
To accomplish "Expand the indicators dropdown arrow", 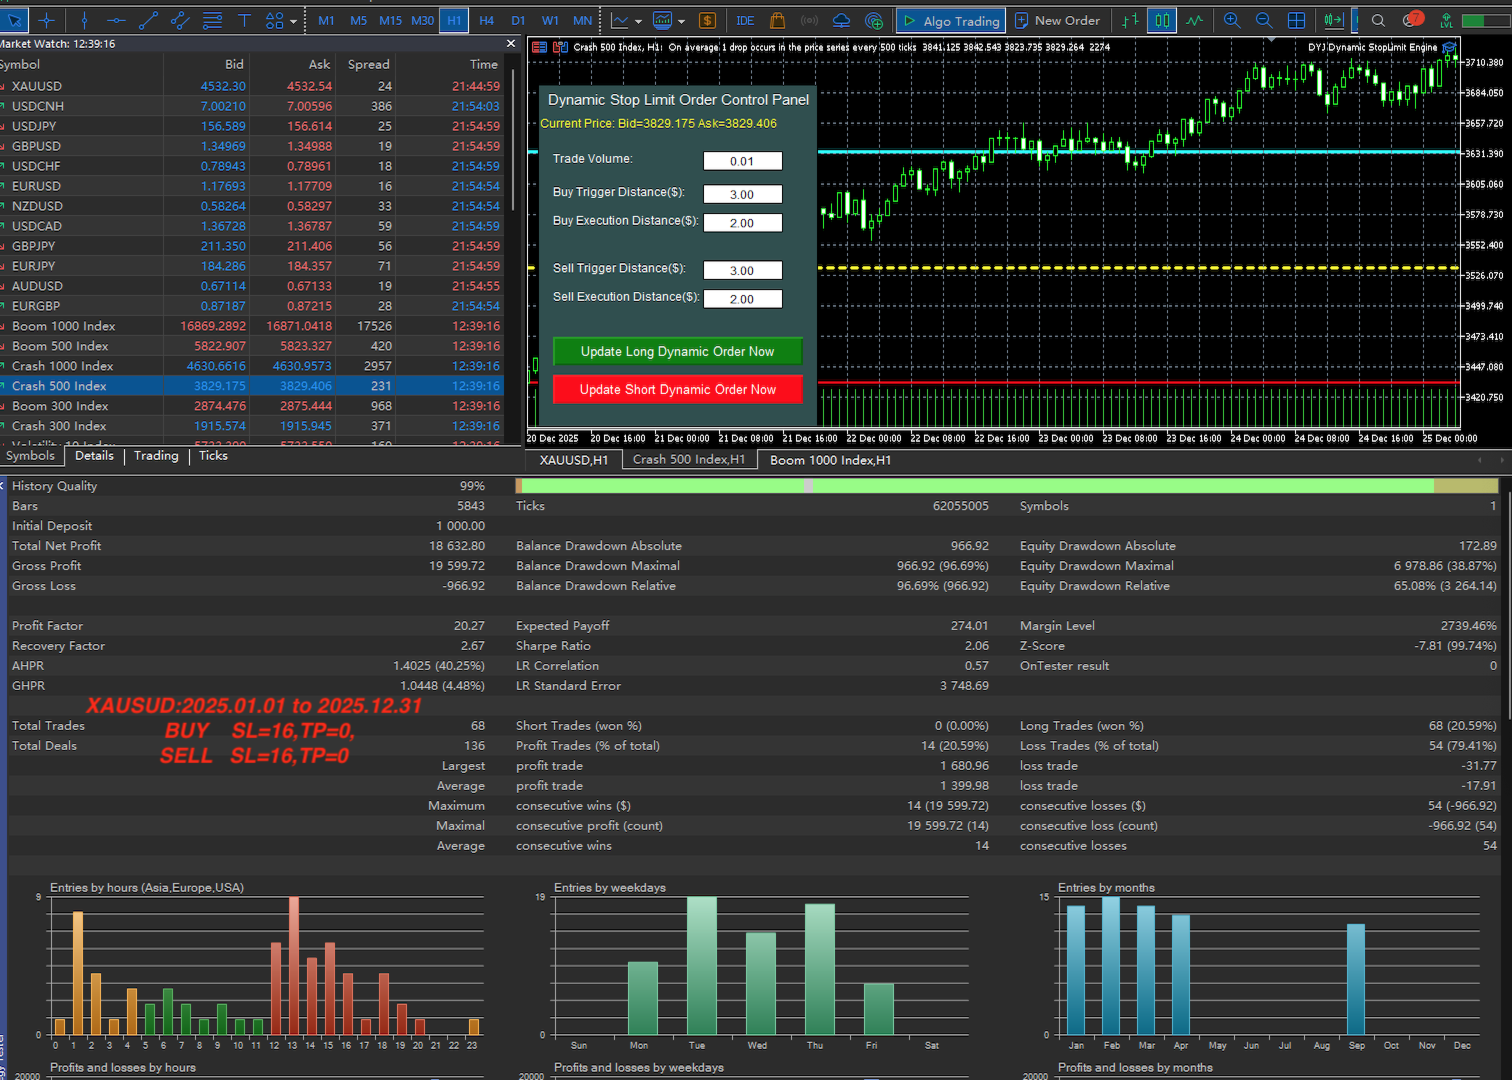I will 639,20.
